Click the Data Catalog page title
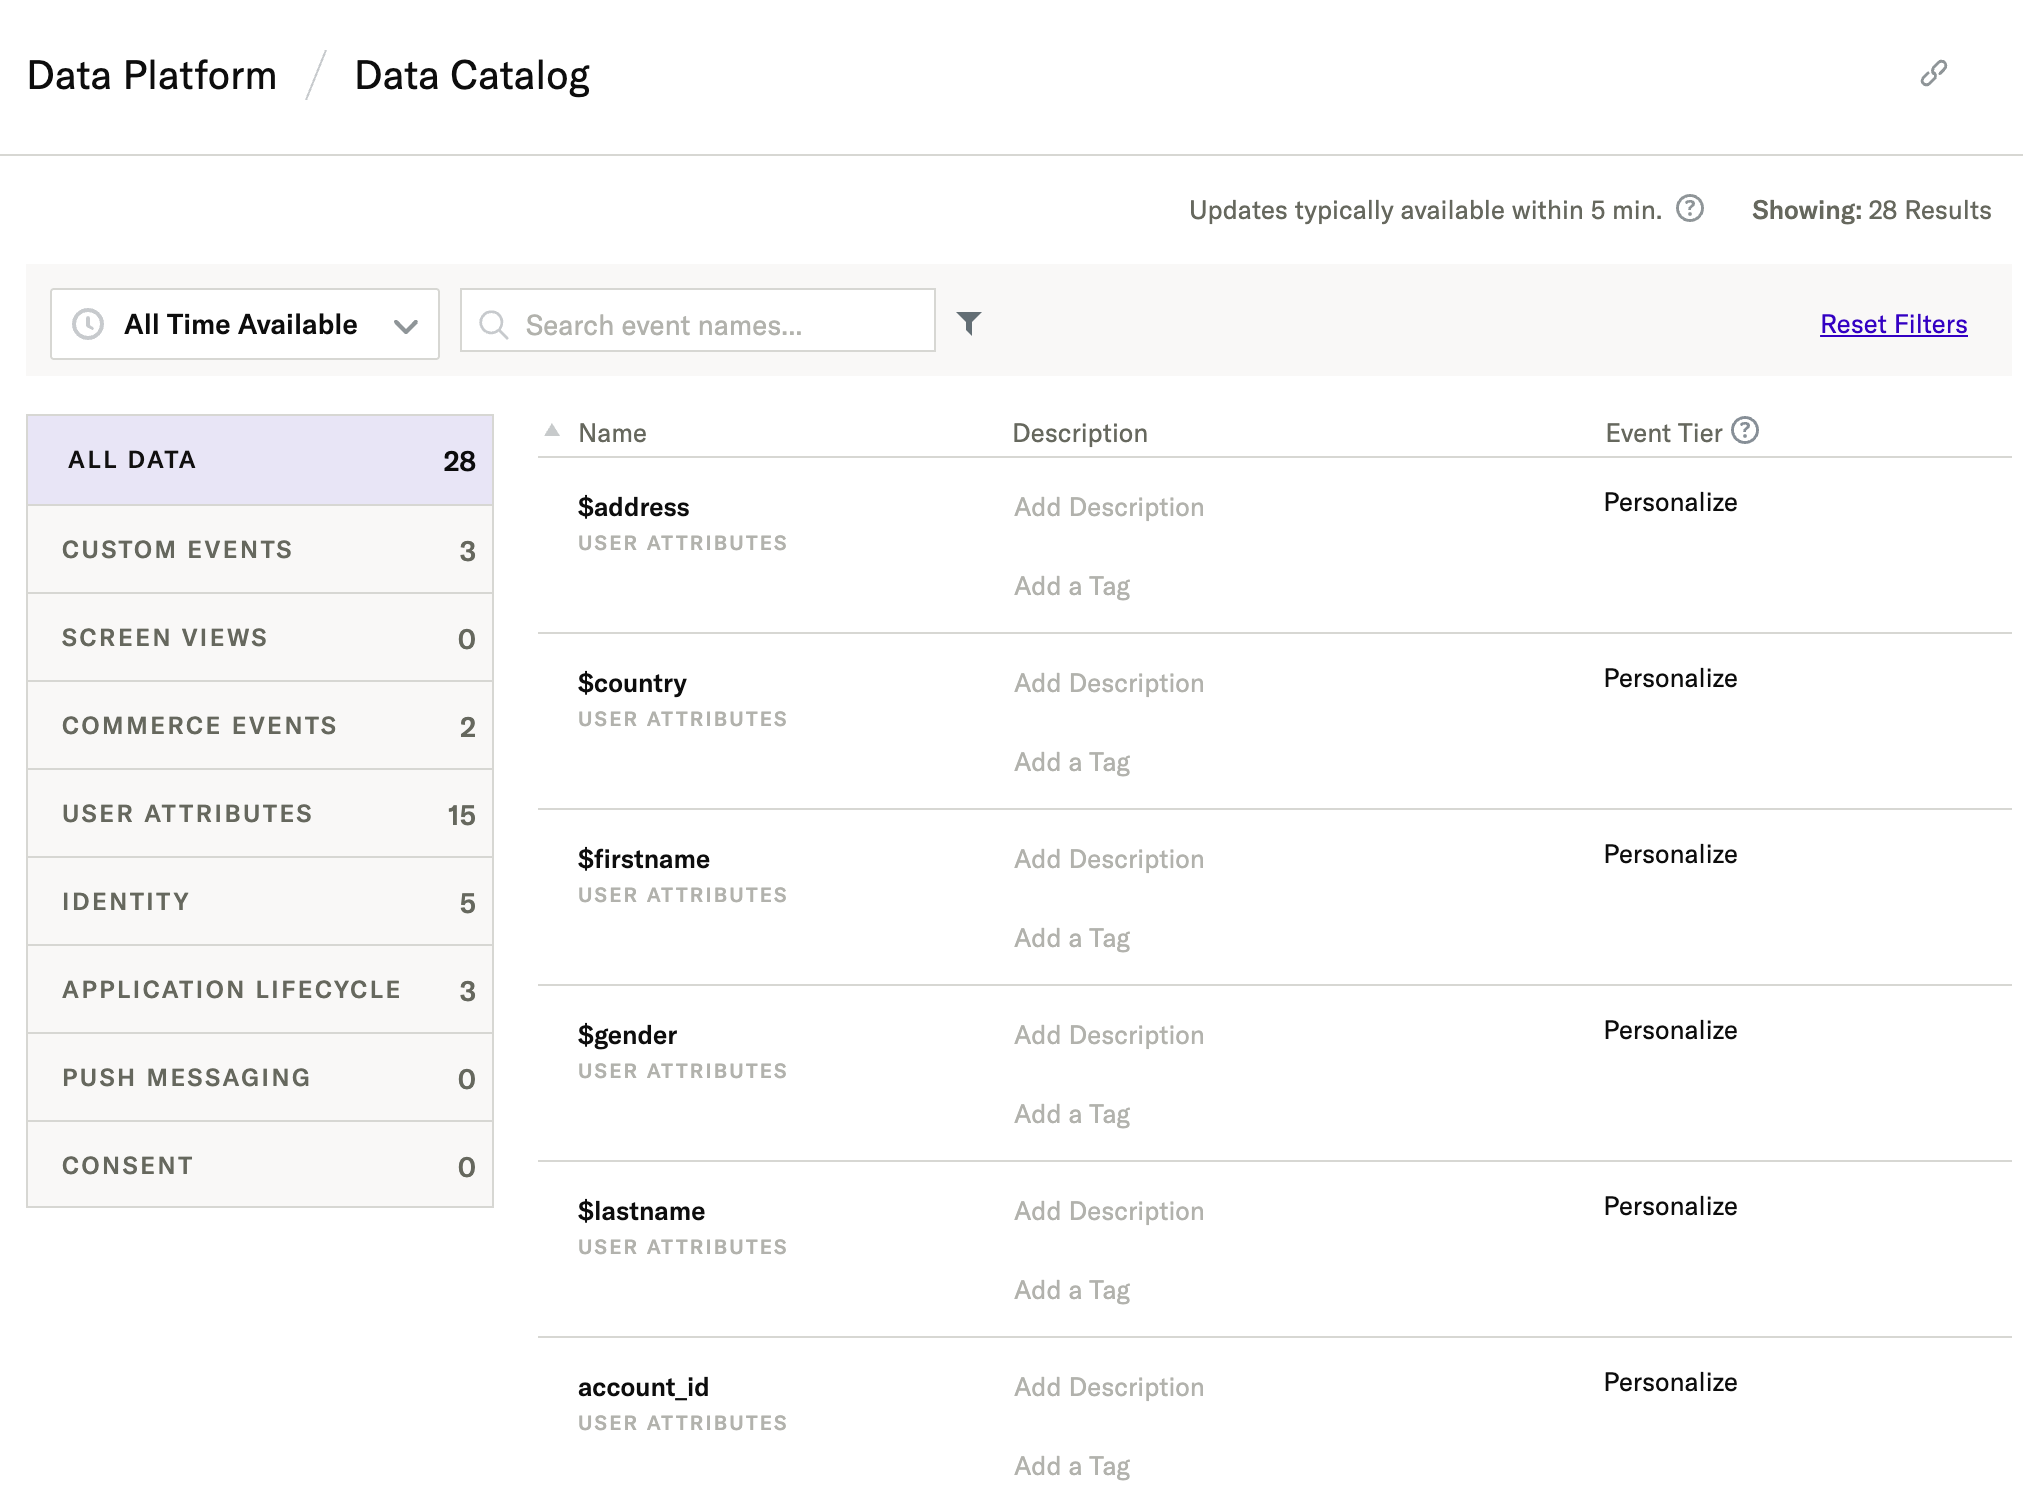 [x=472, y=76]
